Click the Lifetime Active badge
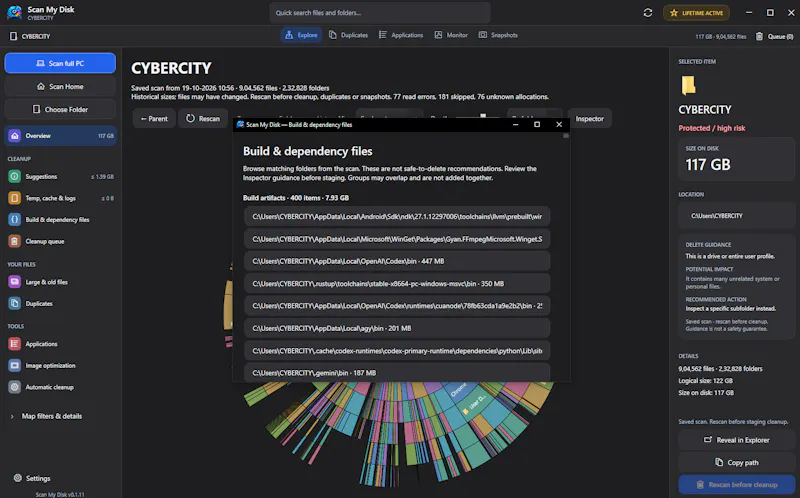Viewport: 800px width, 498px height. click(696, 13)
